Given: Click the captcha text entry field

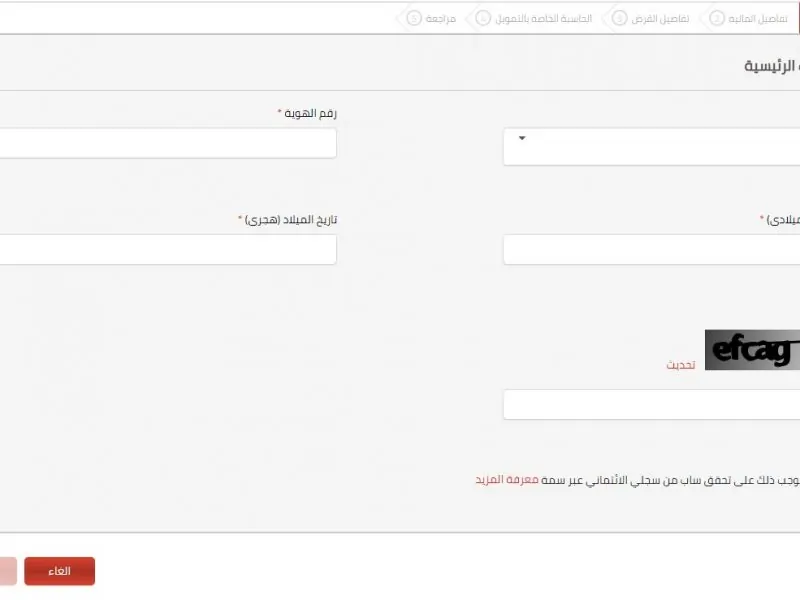Looking at the screenshot, I should [x=652, y=405].
